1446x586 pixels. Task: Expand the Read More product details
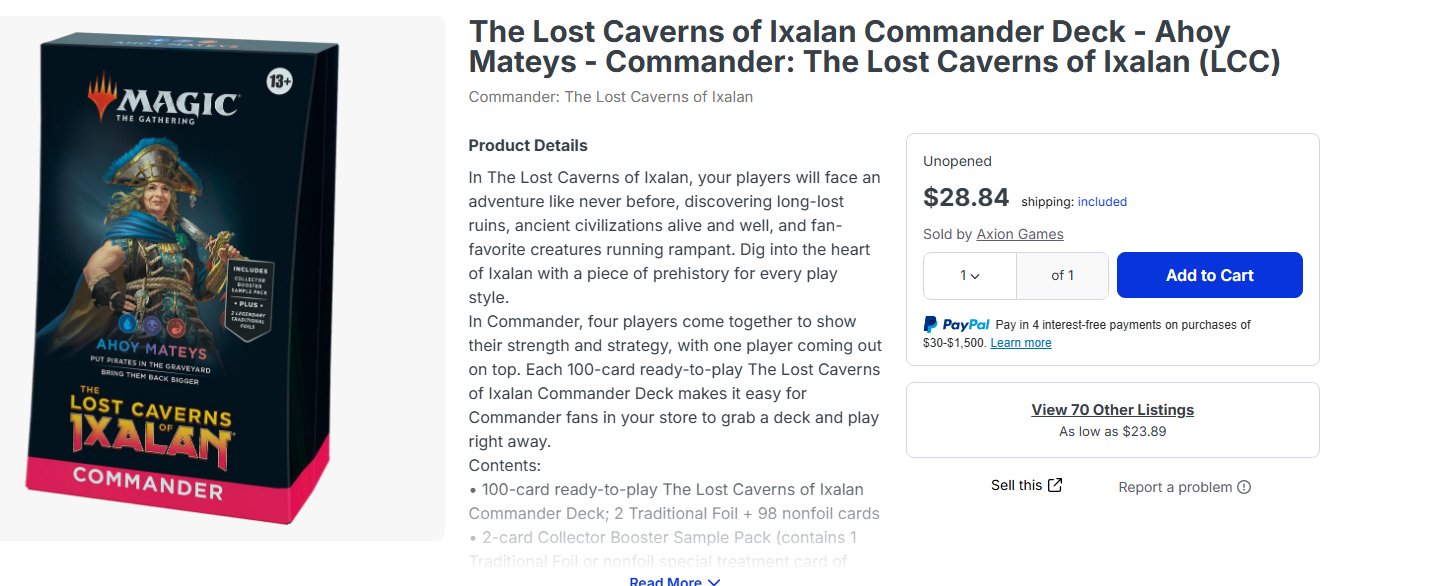tap(674, 581)
